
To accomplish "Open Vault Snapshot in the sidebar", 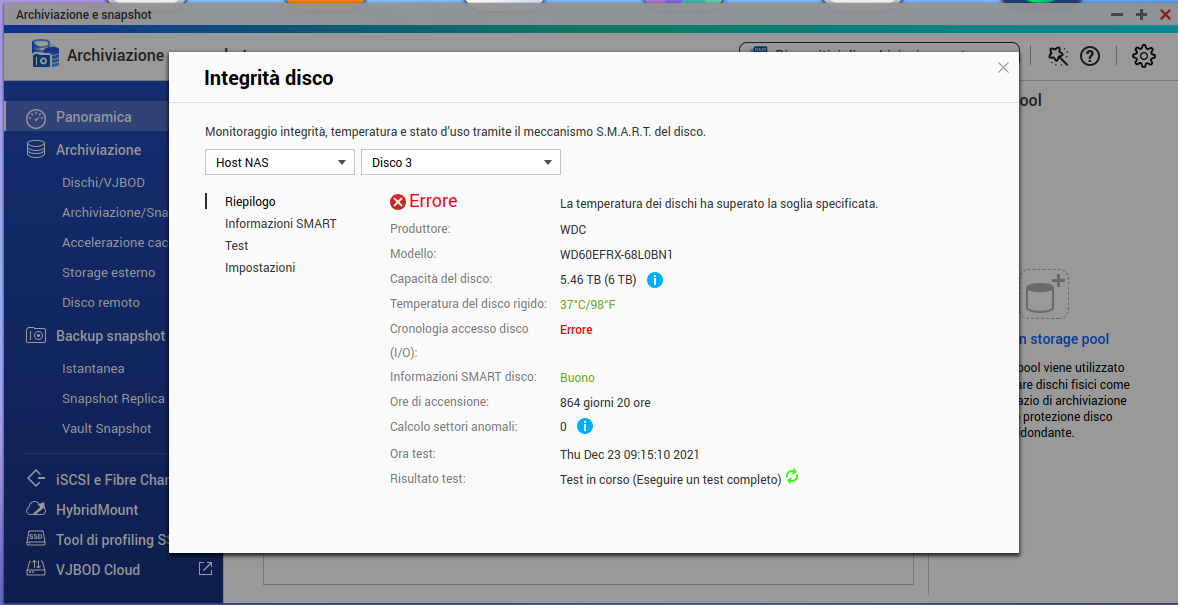I will [x=107, y=429].
